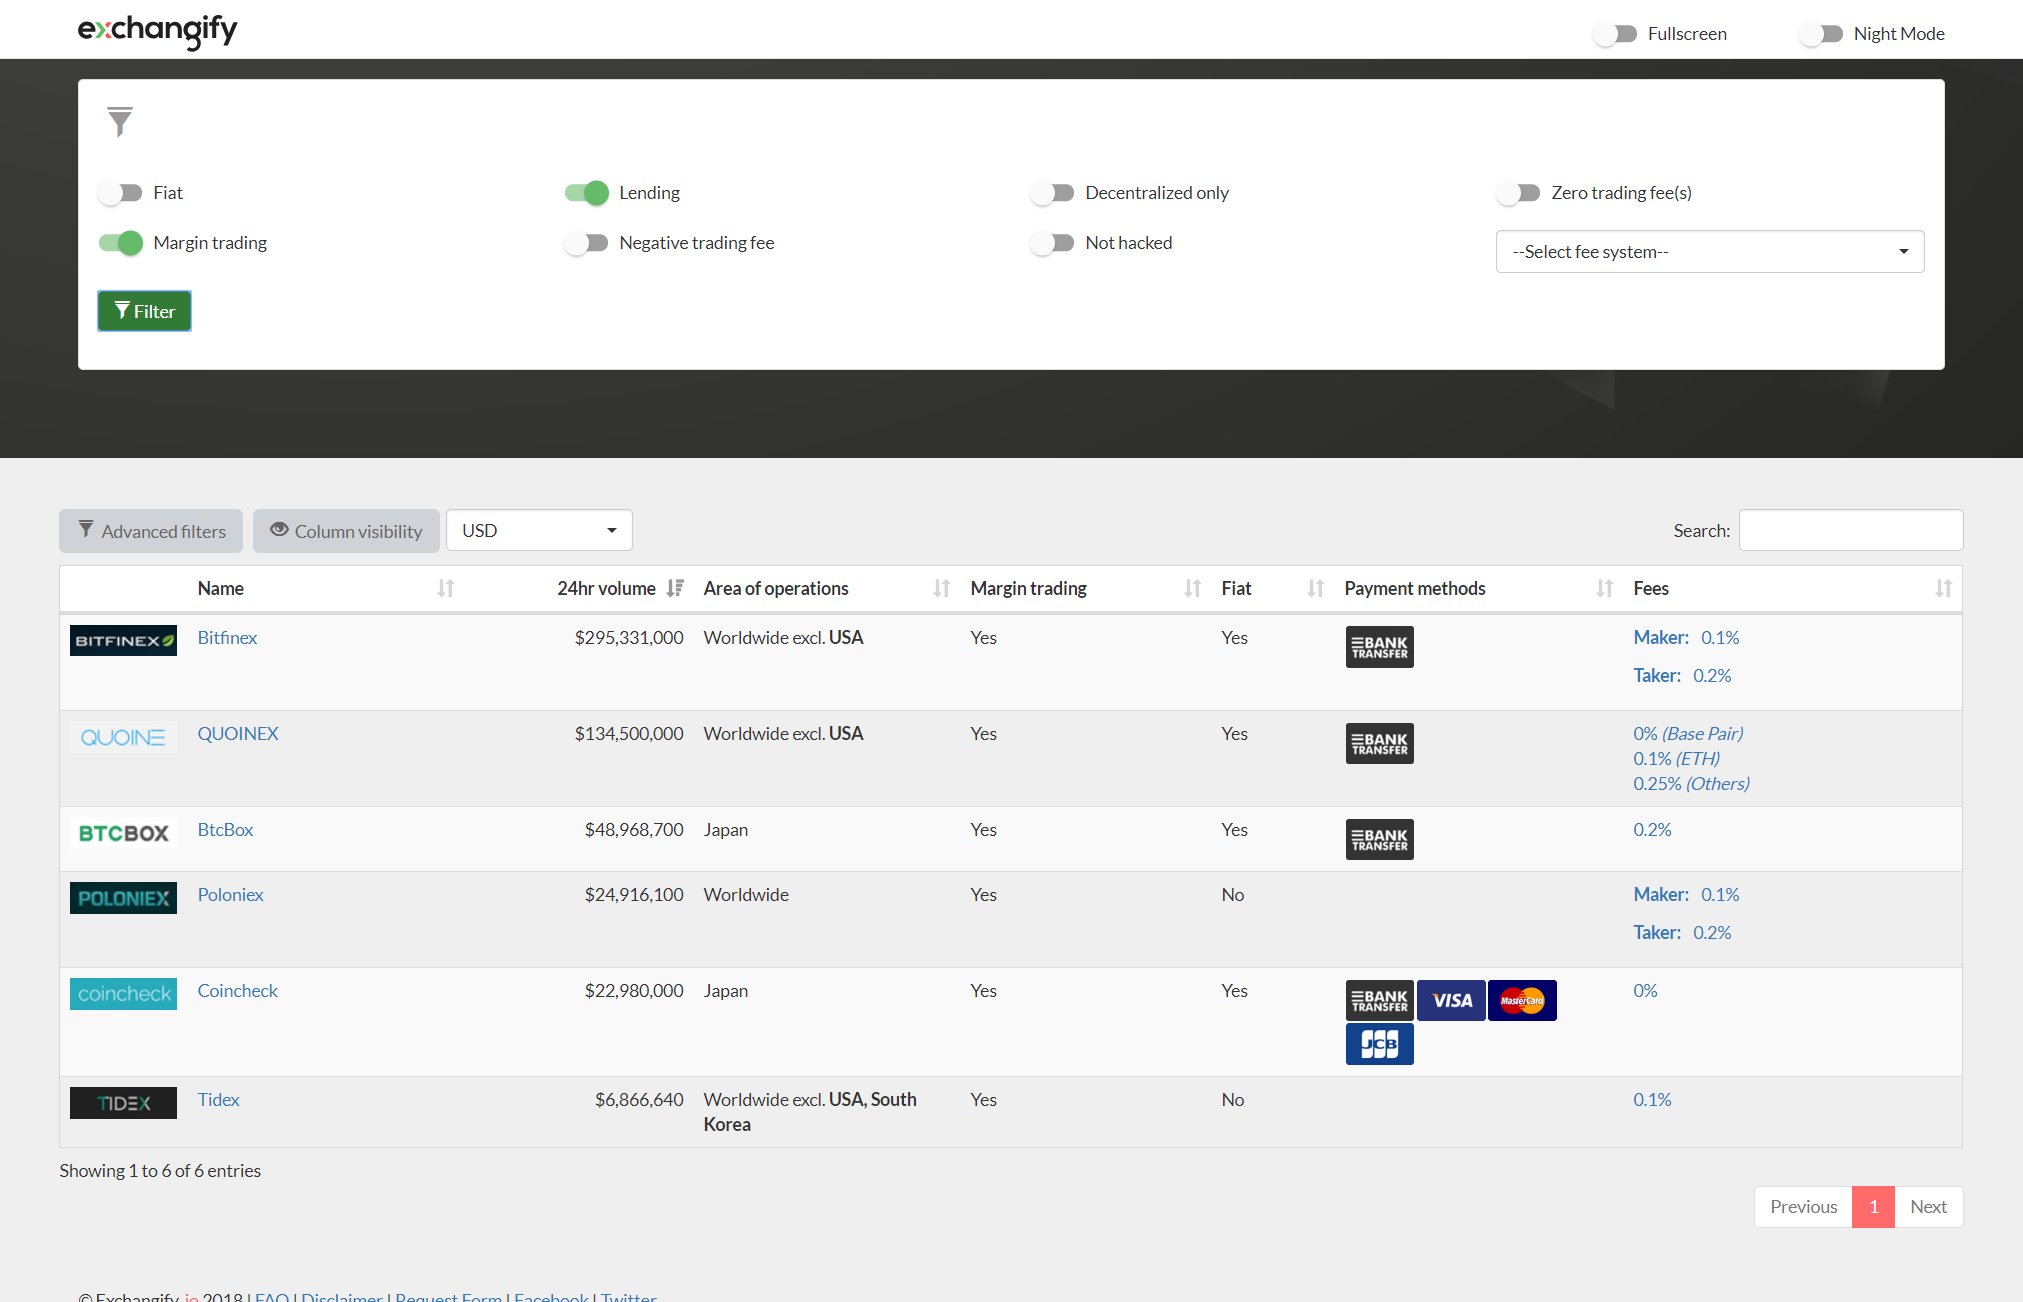Viewport: 2023px width, 1302px height.
Task: Click the Poloniex logo image
Action: pyautogui.click(x=123, y=897)
